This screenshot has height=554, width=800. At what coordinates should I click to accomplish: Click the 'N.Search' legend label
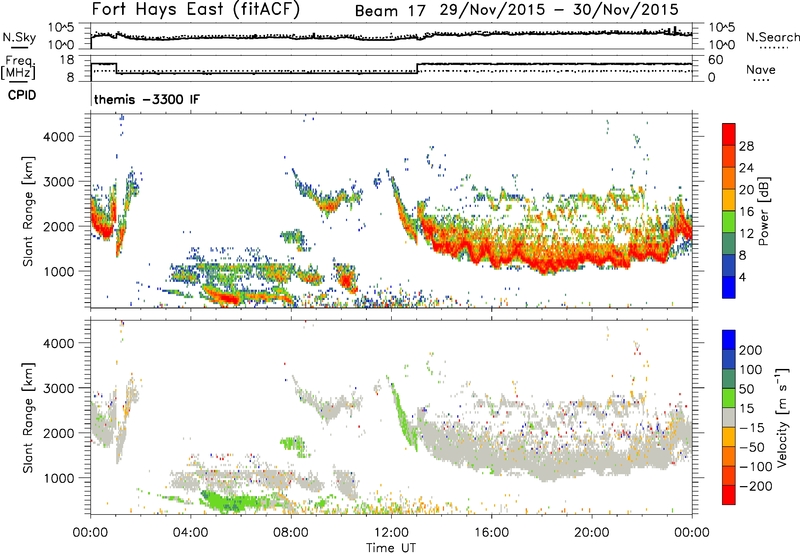tap(772, 37)
